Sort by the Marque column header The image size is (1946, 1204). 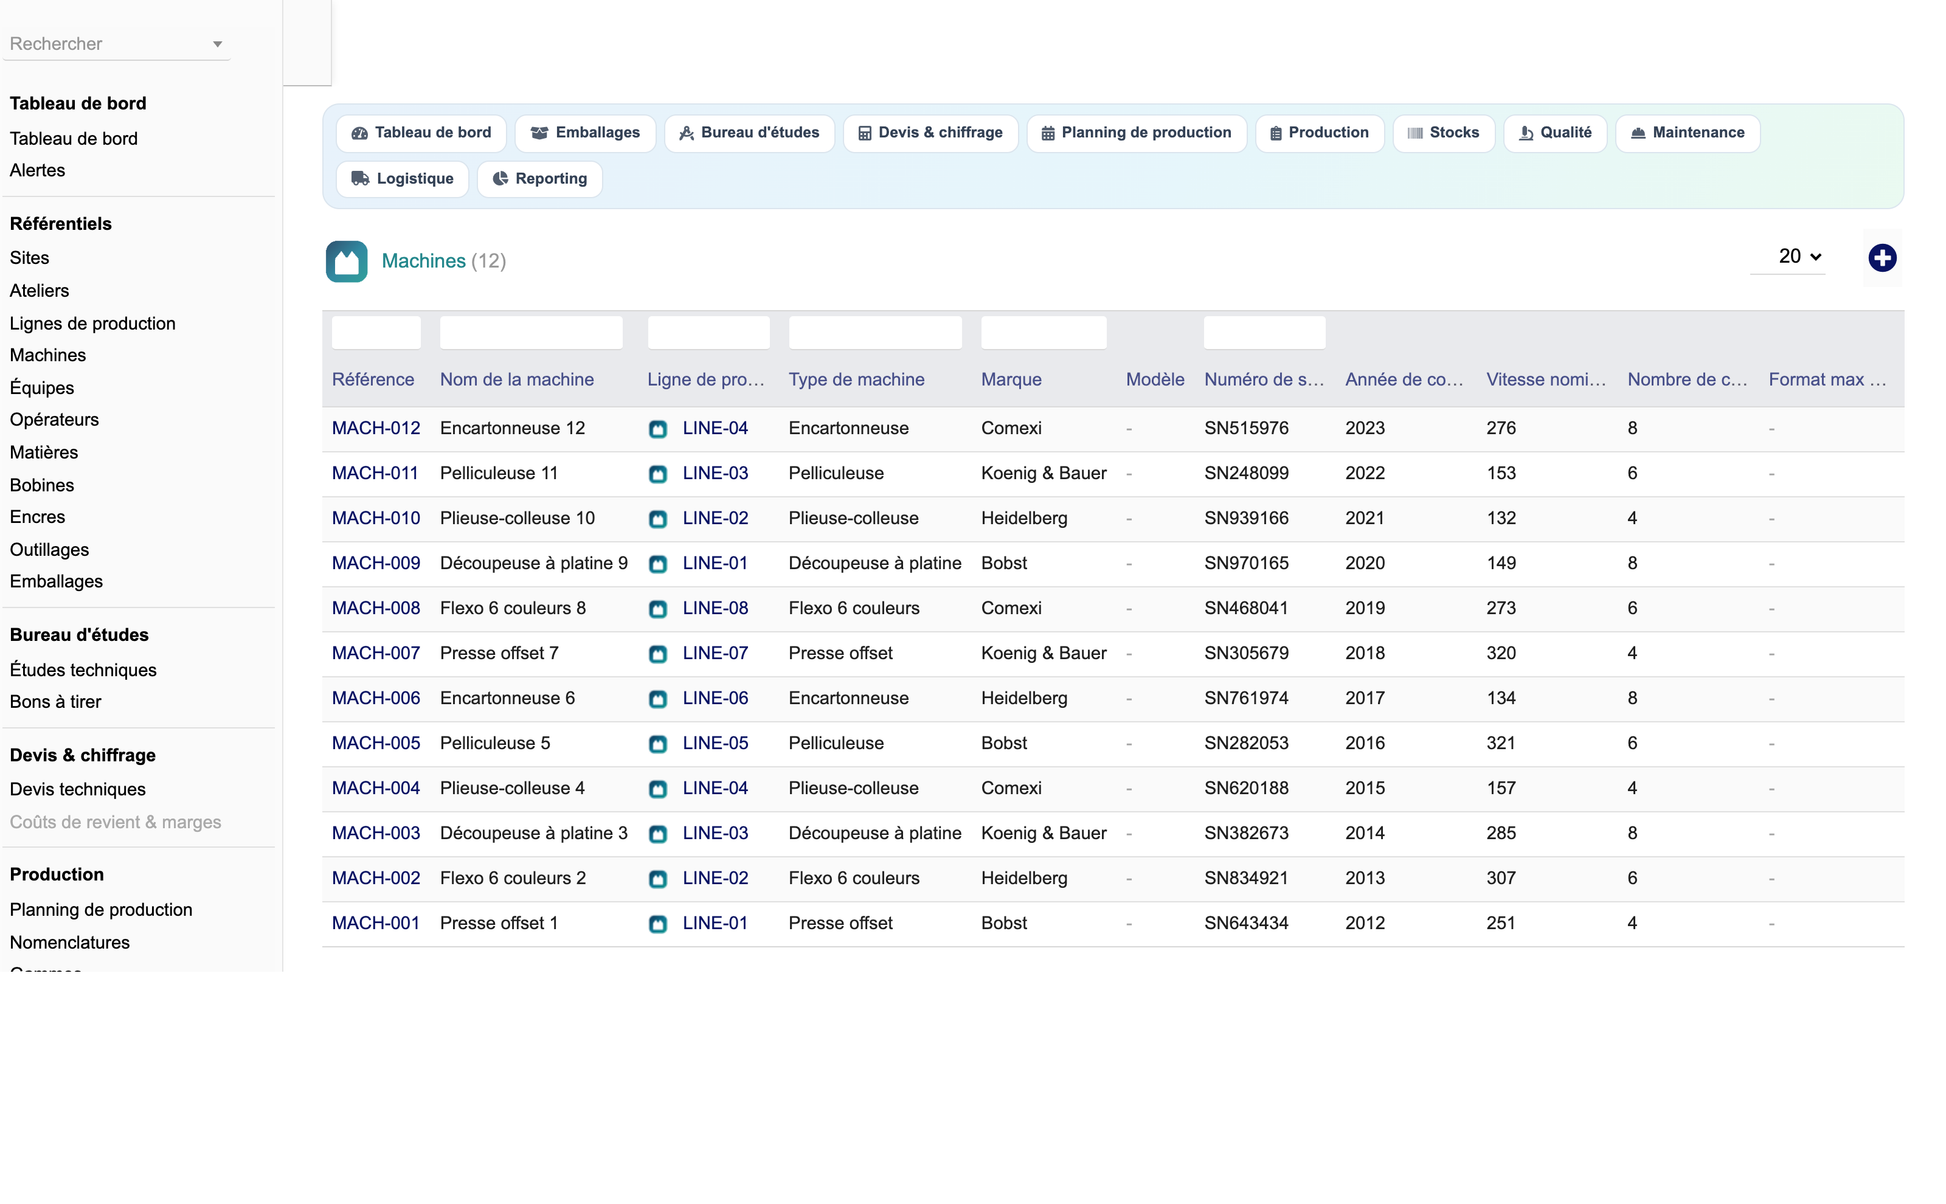point(1011,380)
